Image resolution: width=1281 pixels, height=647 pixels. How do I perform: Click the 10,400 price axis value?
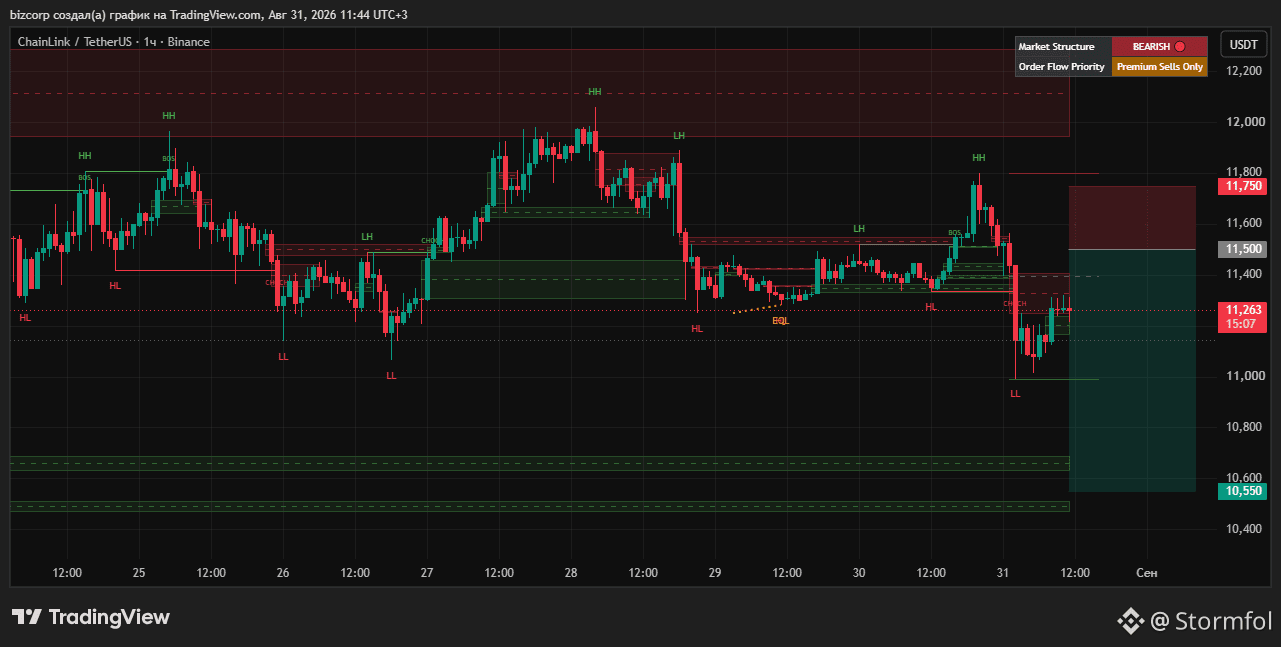coord(1246,529)
